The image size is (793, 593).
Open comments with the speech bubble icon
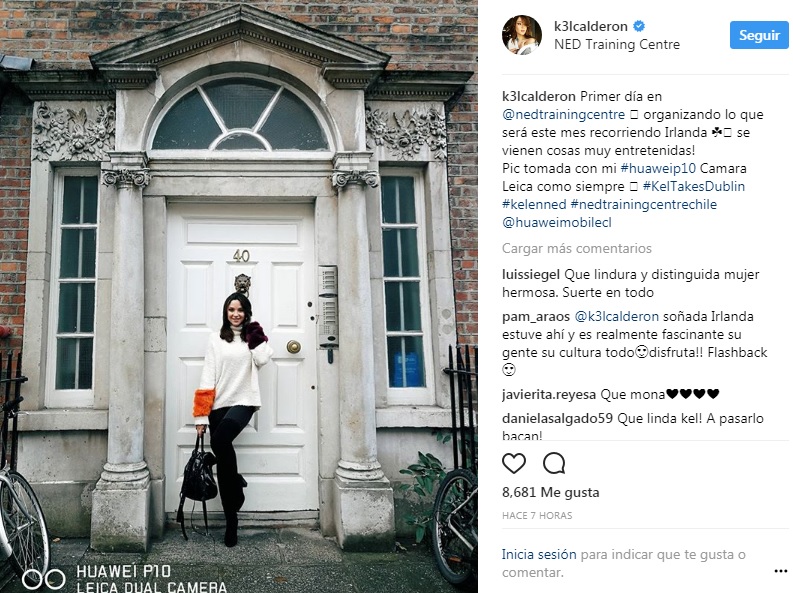pyautogui.click(x=554, y=463)
